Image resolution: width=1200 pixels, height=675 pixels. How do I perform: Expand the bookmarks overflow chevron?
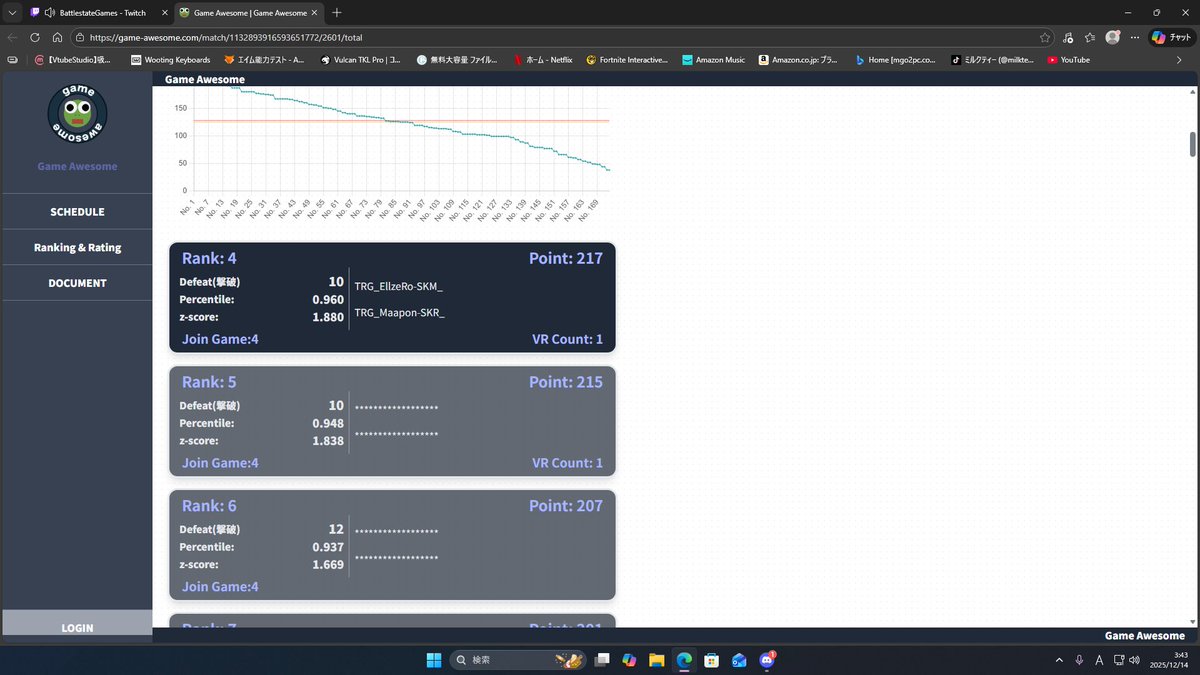tap(1178, 60)
